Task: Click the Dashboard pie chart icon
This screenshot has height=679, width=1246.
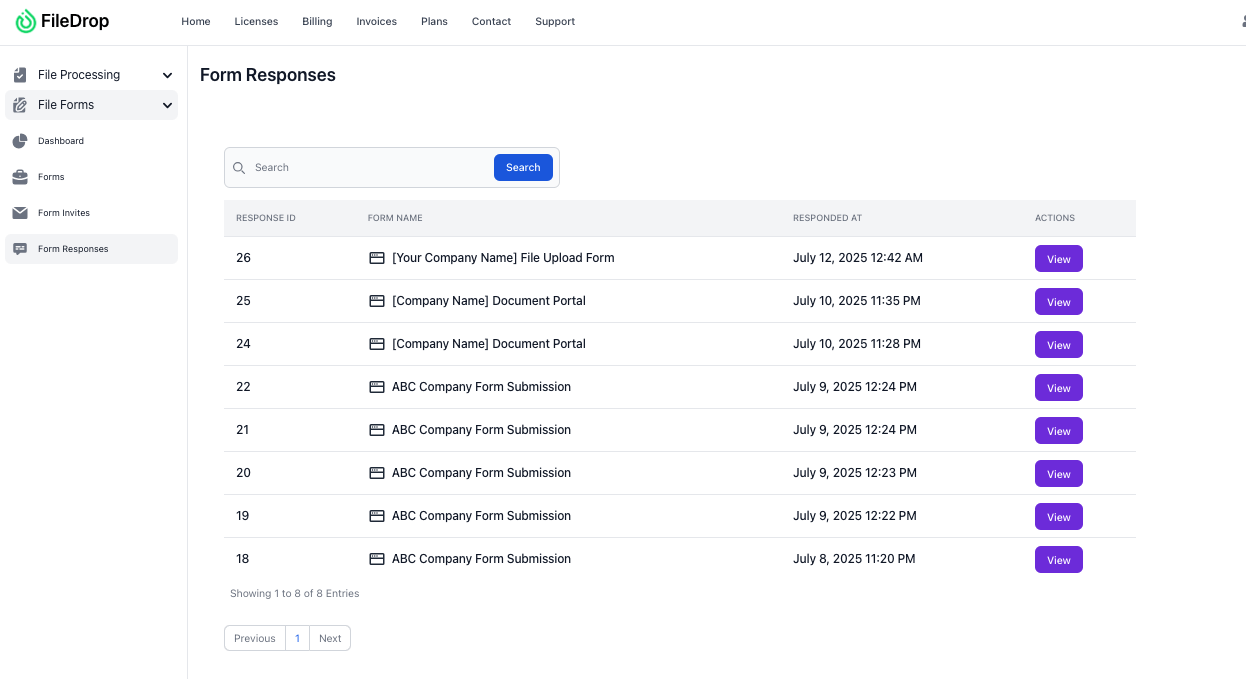Action: point(20,141)
